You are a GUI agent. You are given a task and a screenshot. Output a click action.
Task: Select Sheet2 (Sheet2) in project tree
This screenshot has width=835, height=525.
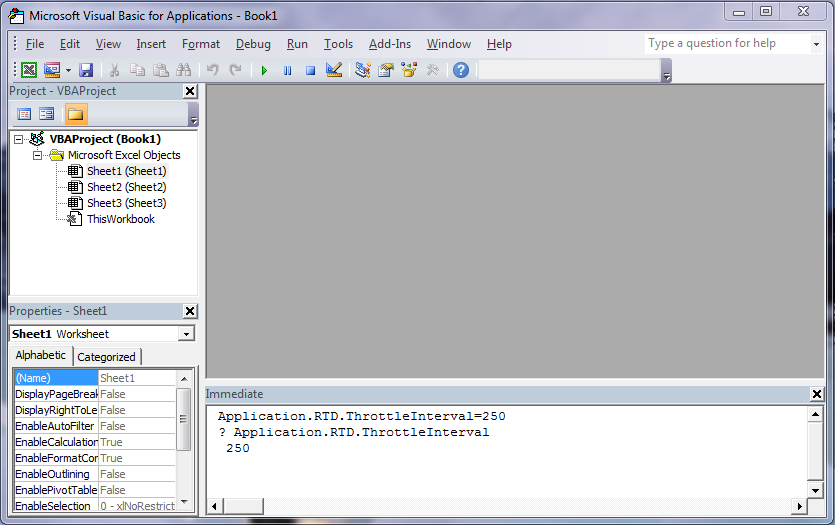coord(127,187)
